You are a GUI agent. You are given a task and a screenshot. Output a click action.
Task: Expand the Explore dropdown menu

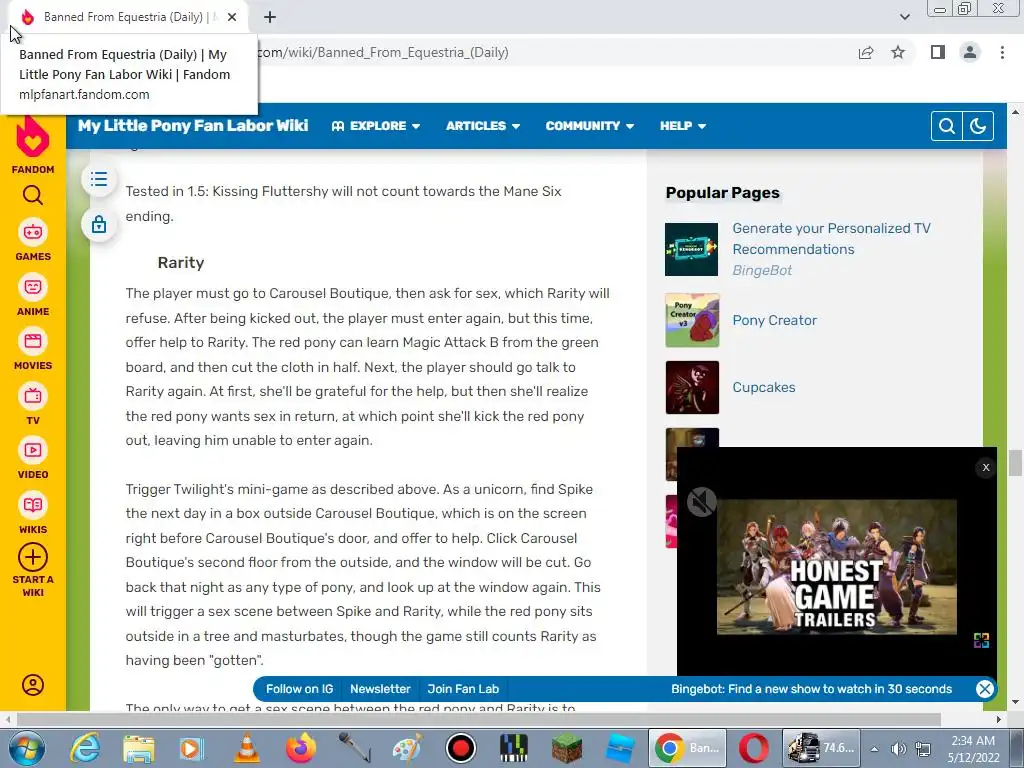(376, 125)
